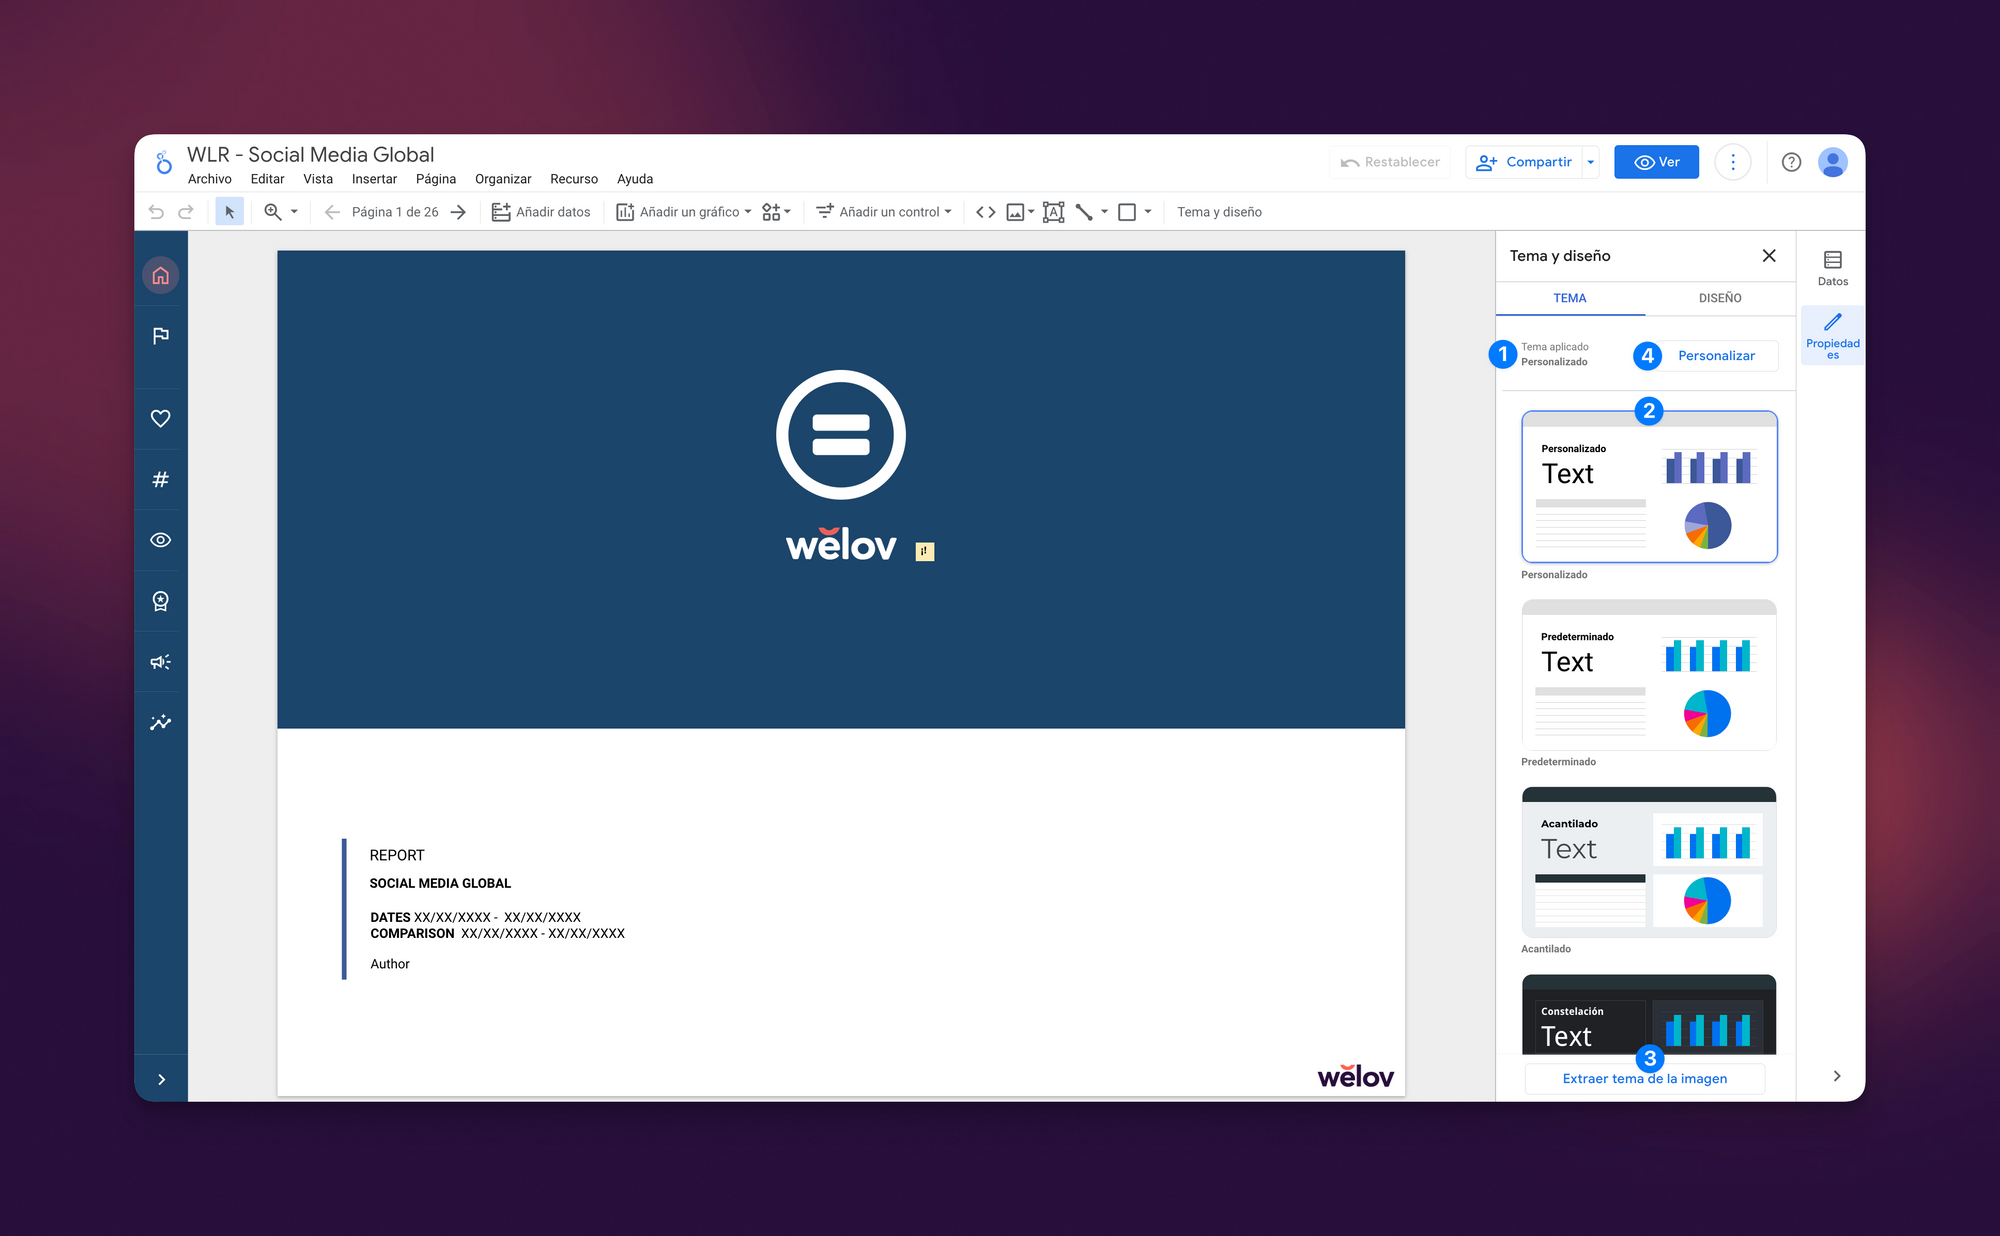Go to next page arrow
The image size is (2000, 1236).
(x=458, y=212)
